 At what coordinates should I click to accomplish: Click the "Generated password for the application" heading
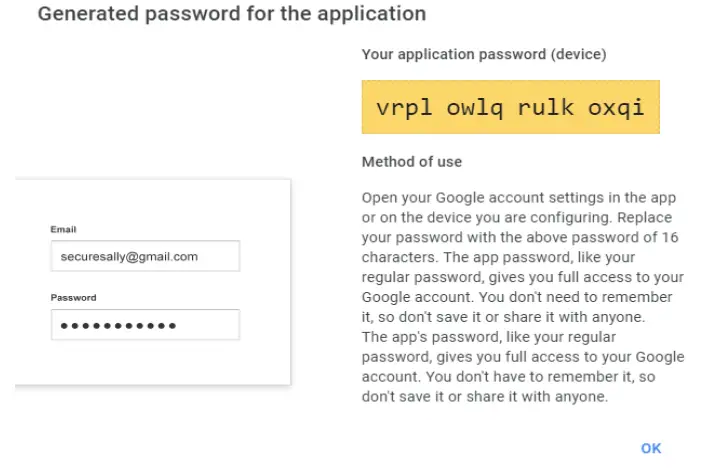point(232,15)
